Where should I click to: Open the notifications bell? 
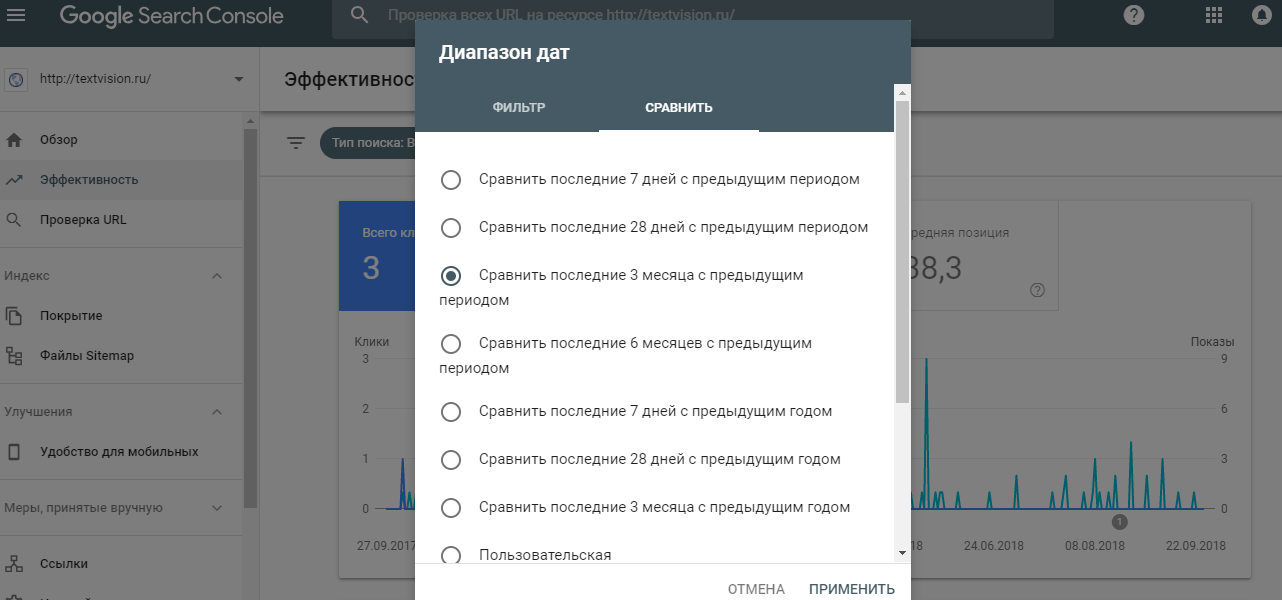(x=1262, y=15)
